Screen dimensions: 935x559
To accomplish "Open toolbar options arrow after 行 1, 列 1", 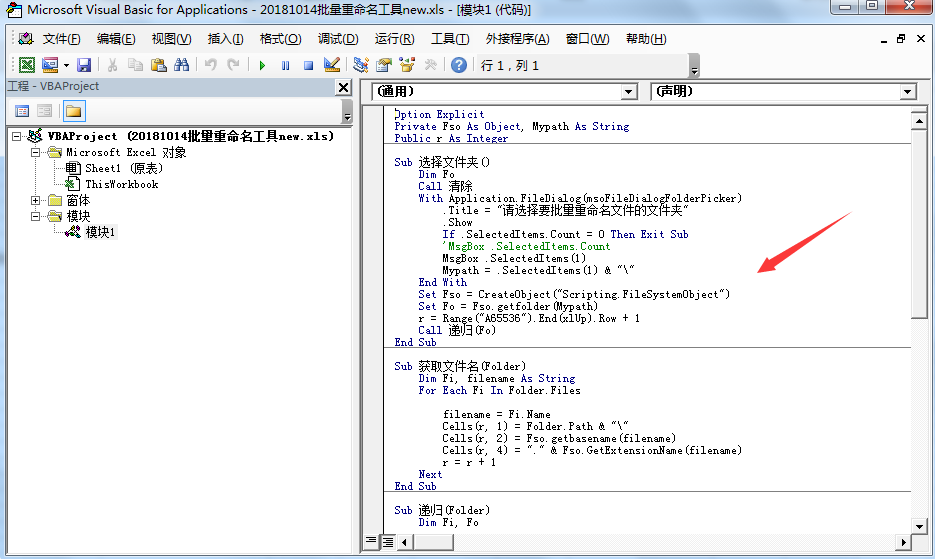I will pyautogui.click(x=694, y=66).
